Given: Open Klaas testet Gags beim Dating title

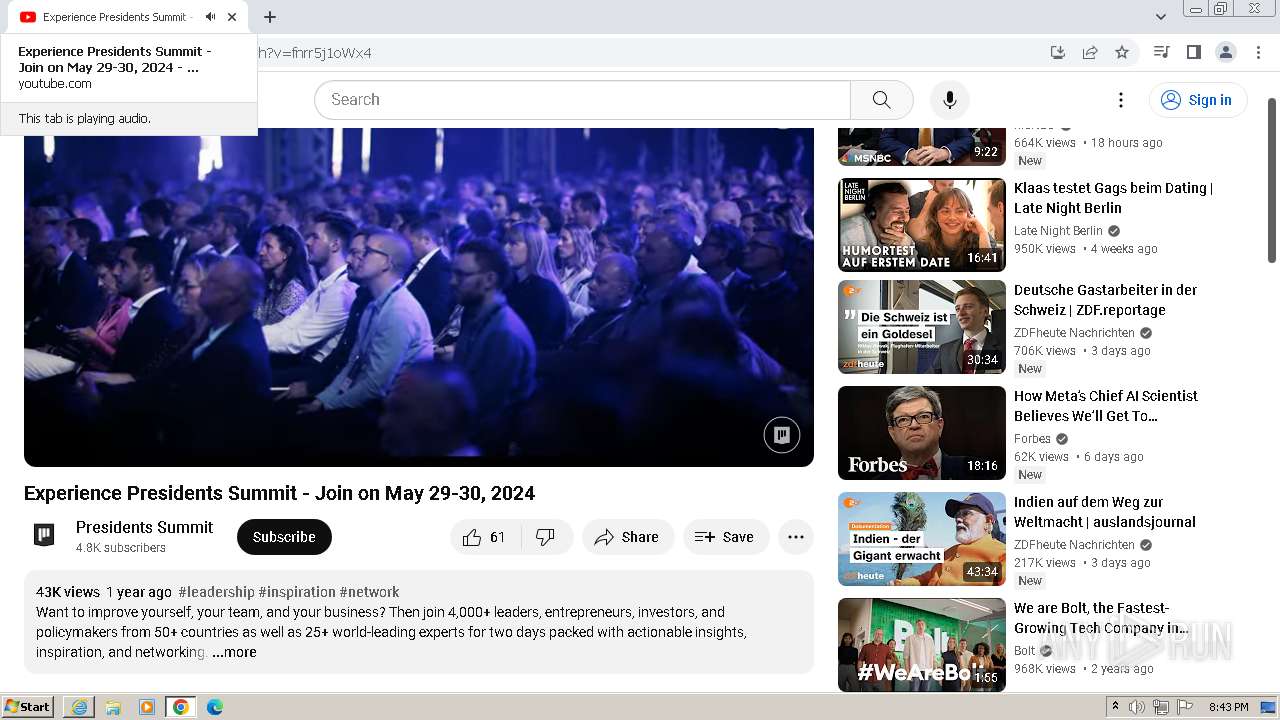Looking at the screenshot, I should 1113,198.
